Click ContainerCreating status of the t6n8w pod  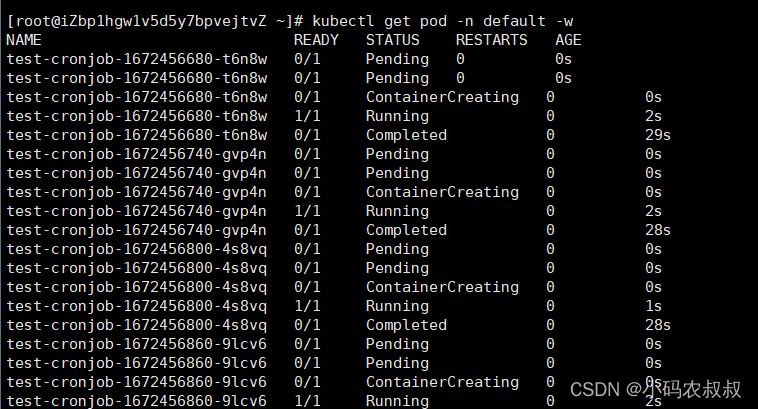tap(442, 97)
